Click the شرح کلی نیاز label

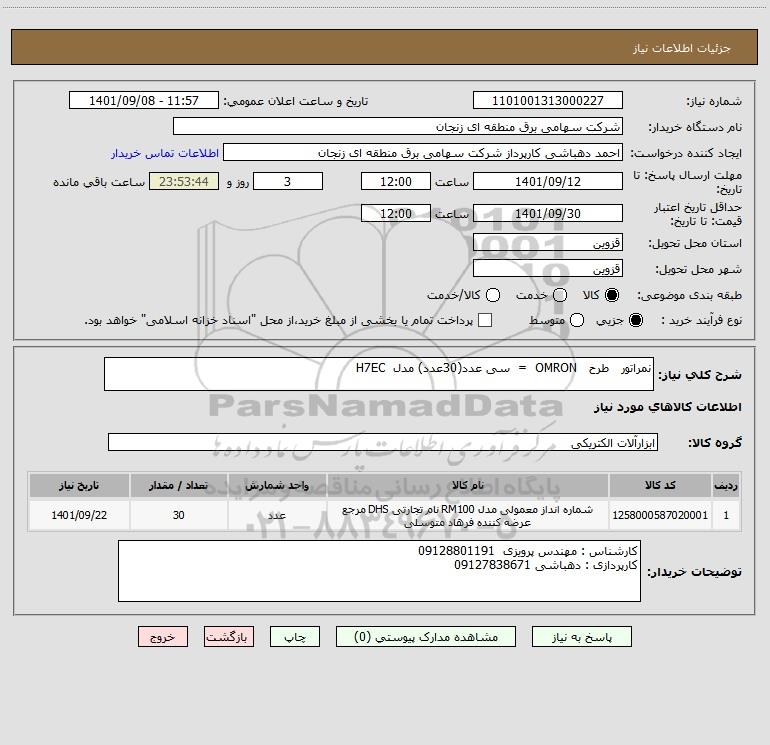(x=700, y=375)
